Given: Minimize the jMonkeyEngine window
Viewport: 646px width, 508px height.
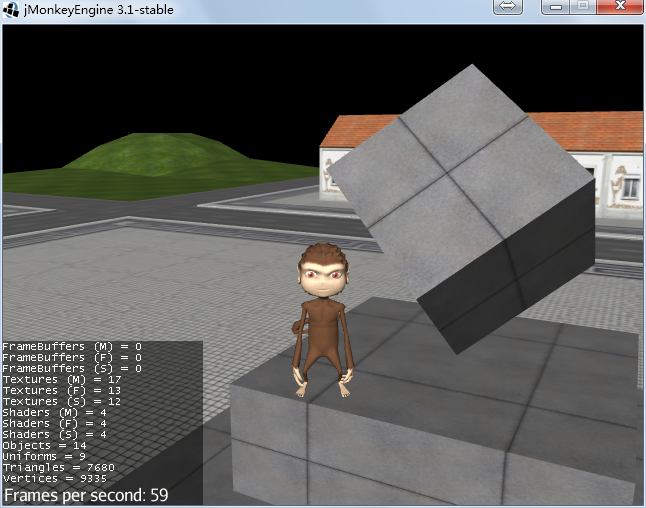Looking at the screenshot, I should (556, 7).
